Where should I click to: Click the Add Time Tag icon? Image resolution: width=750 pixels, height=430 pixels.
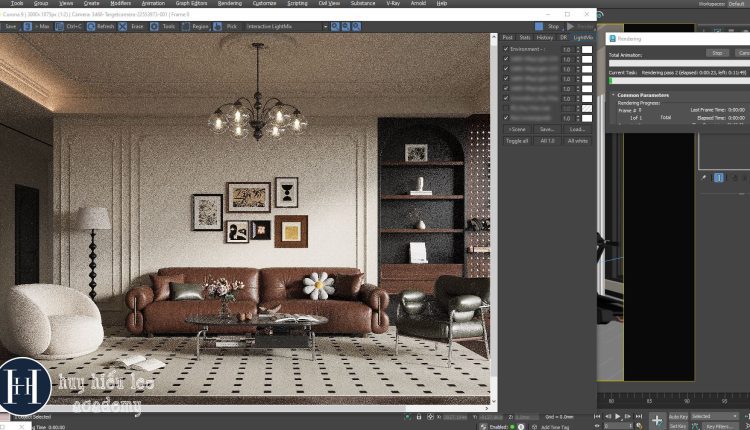click(x=535, y=427)
